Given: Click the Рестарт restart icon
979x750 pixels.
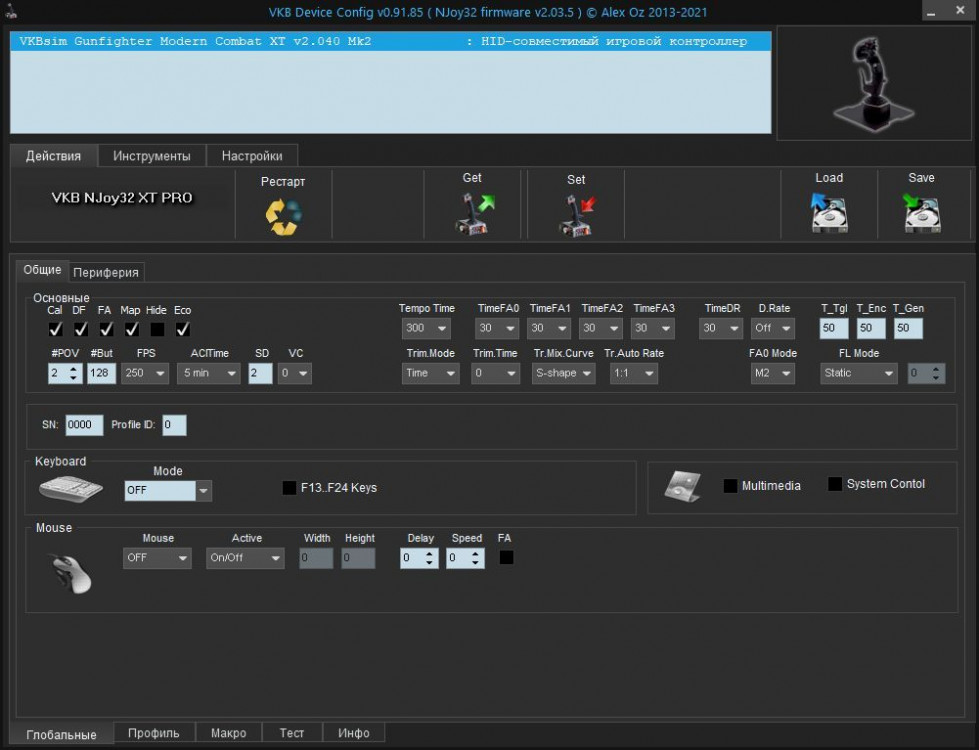Looking at the screenshot, I should point(283,216).
